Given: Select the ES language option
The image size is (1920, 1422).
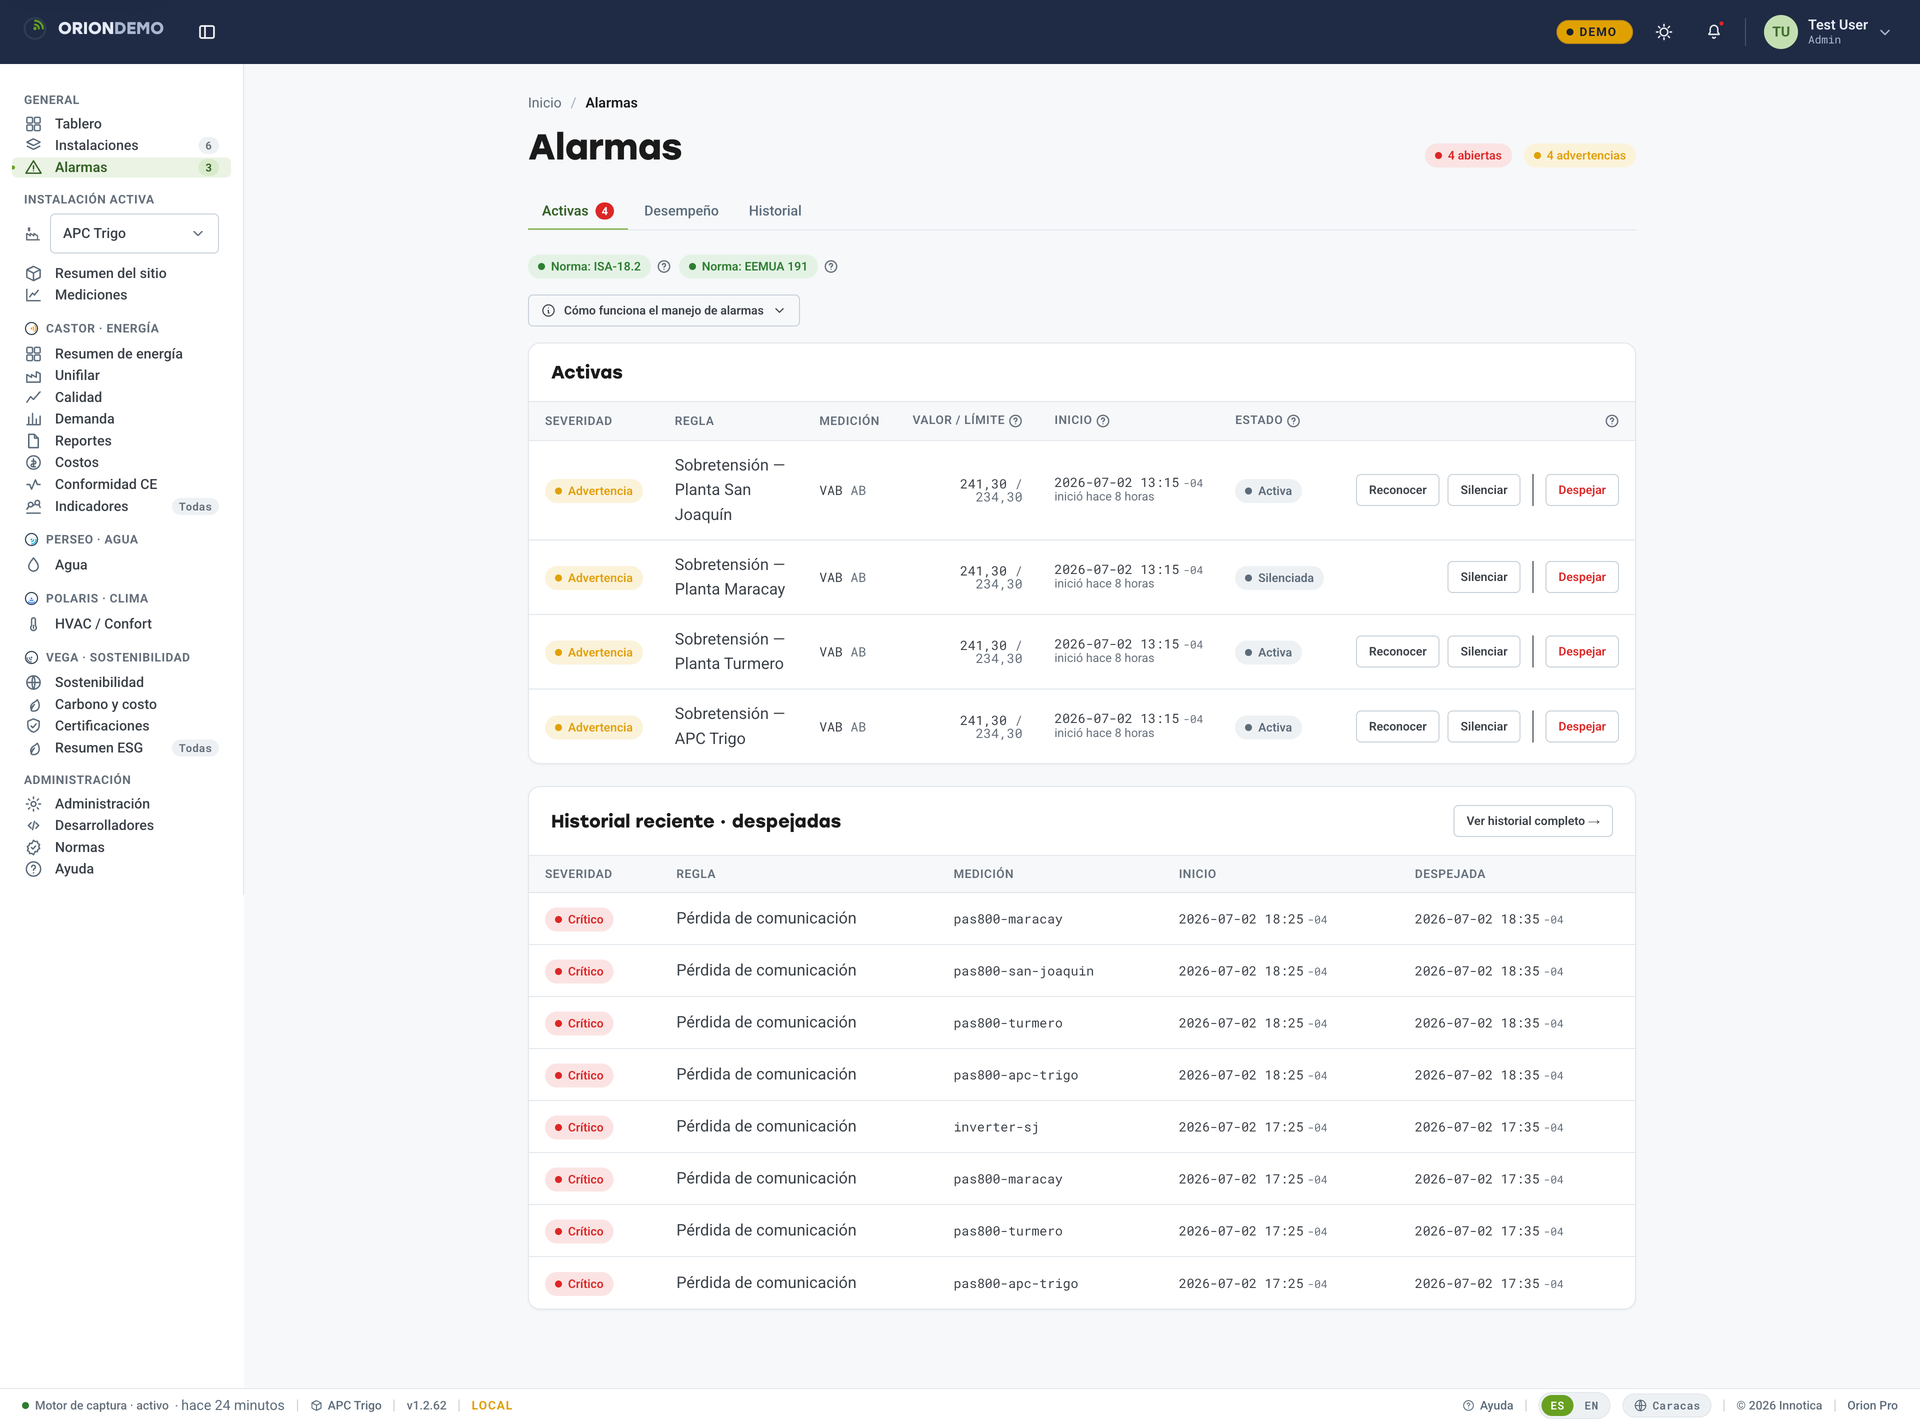Looking at the screenshot, I should [x=1557, y=1406].
